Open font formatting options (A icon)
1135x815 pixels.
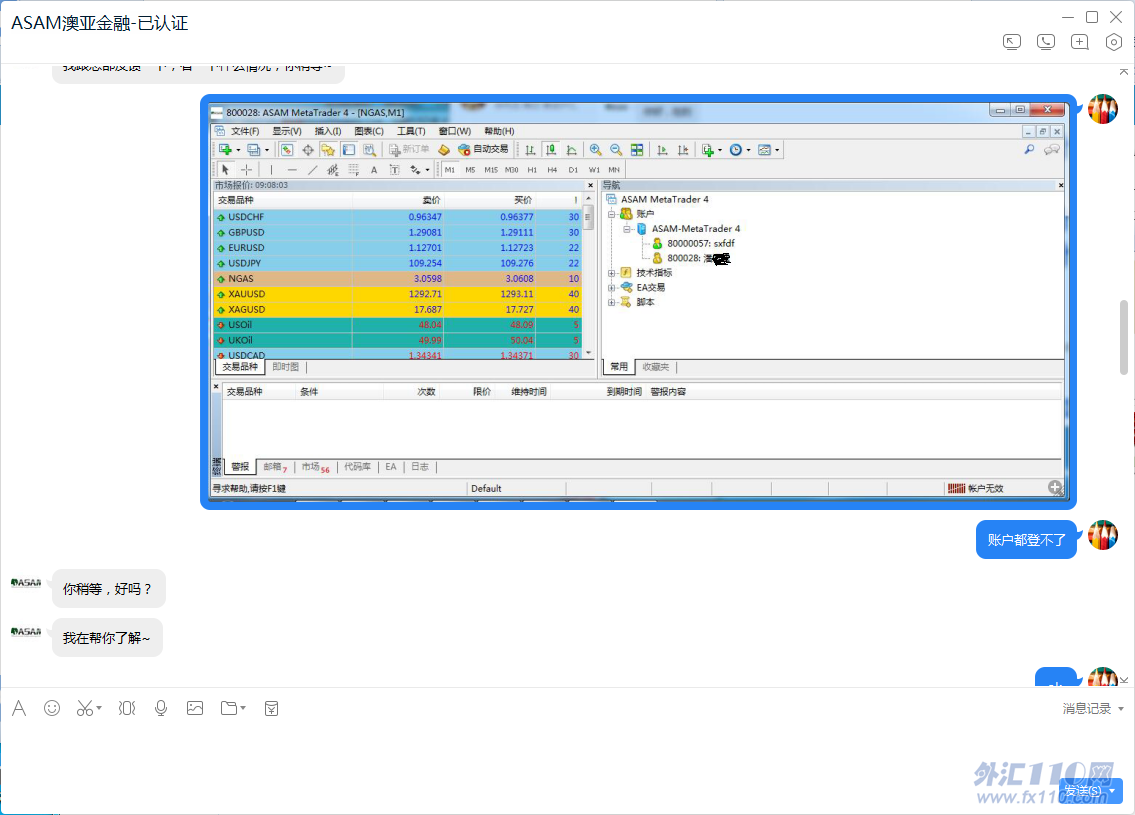pos(20,708)
